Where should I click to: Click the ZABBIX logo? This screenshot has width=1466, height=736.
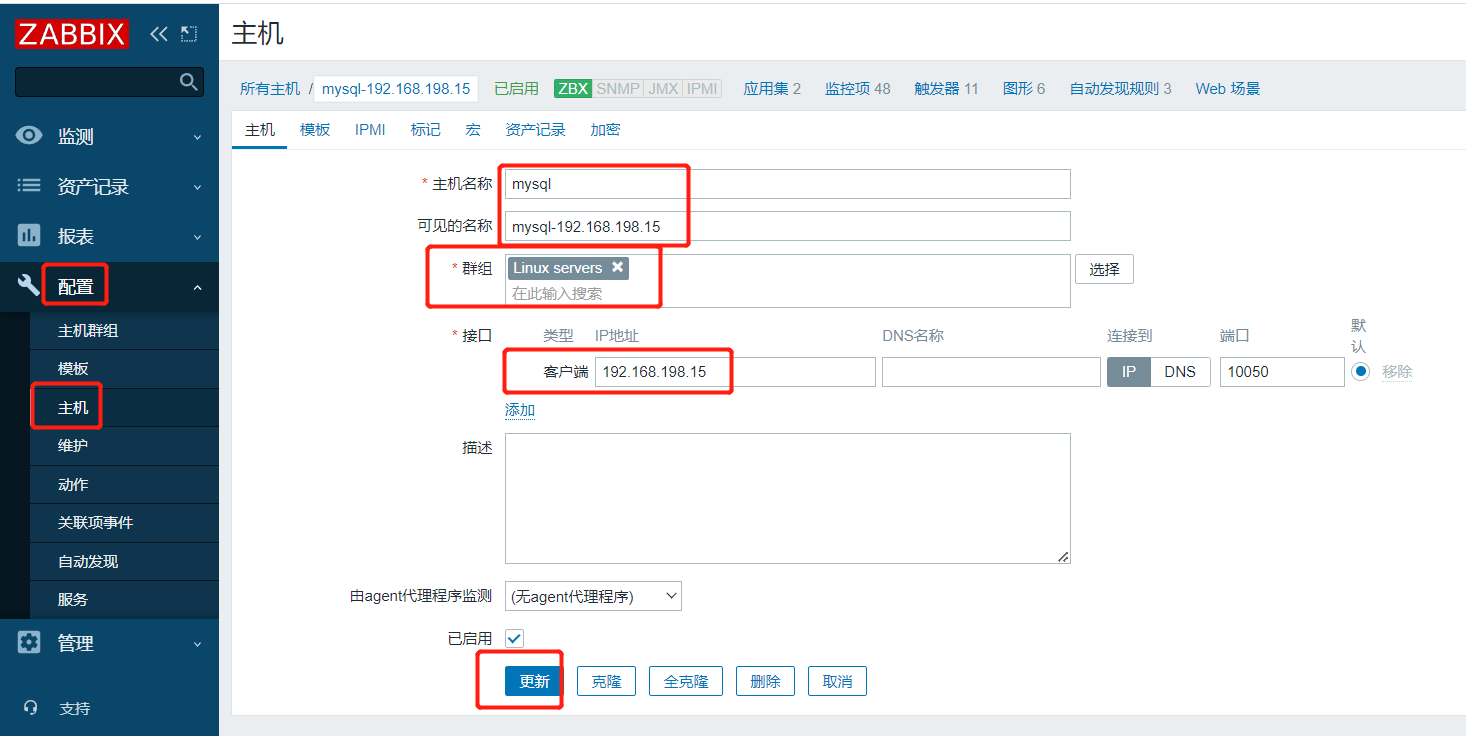coord(72,34)
